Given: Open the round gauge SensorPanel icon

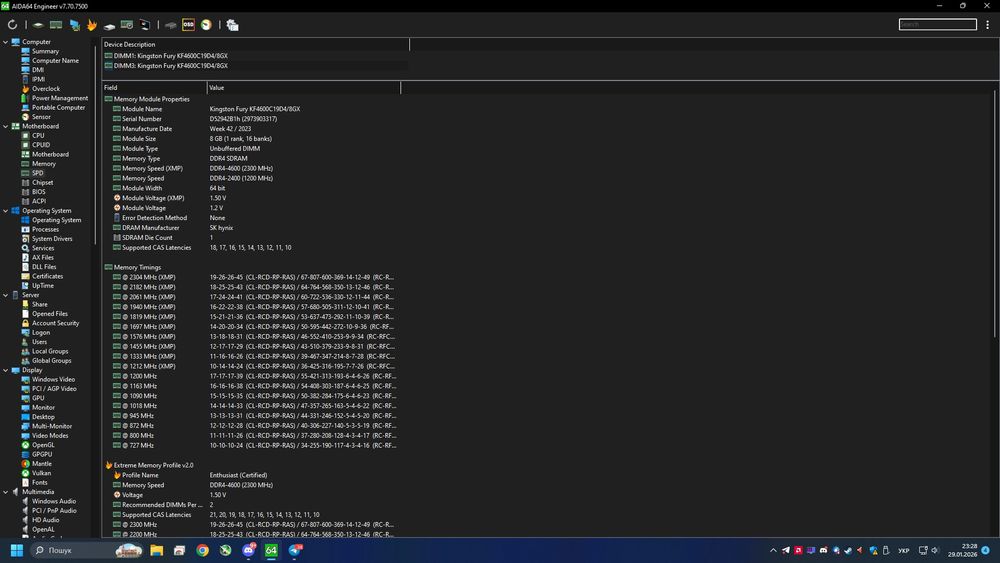Looking at the screenshot, I should tap(206, 25).
